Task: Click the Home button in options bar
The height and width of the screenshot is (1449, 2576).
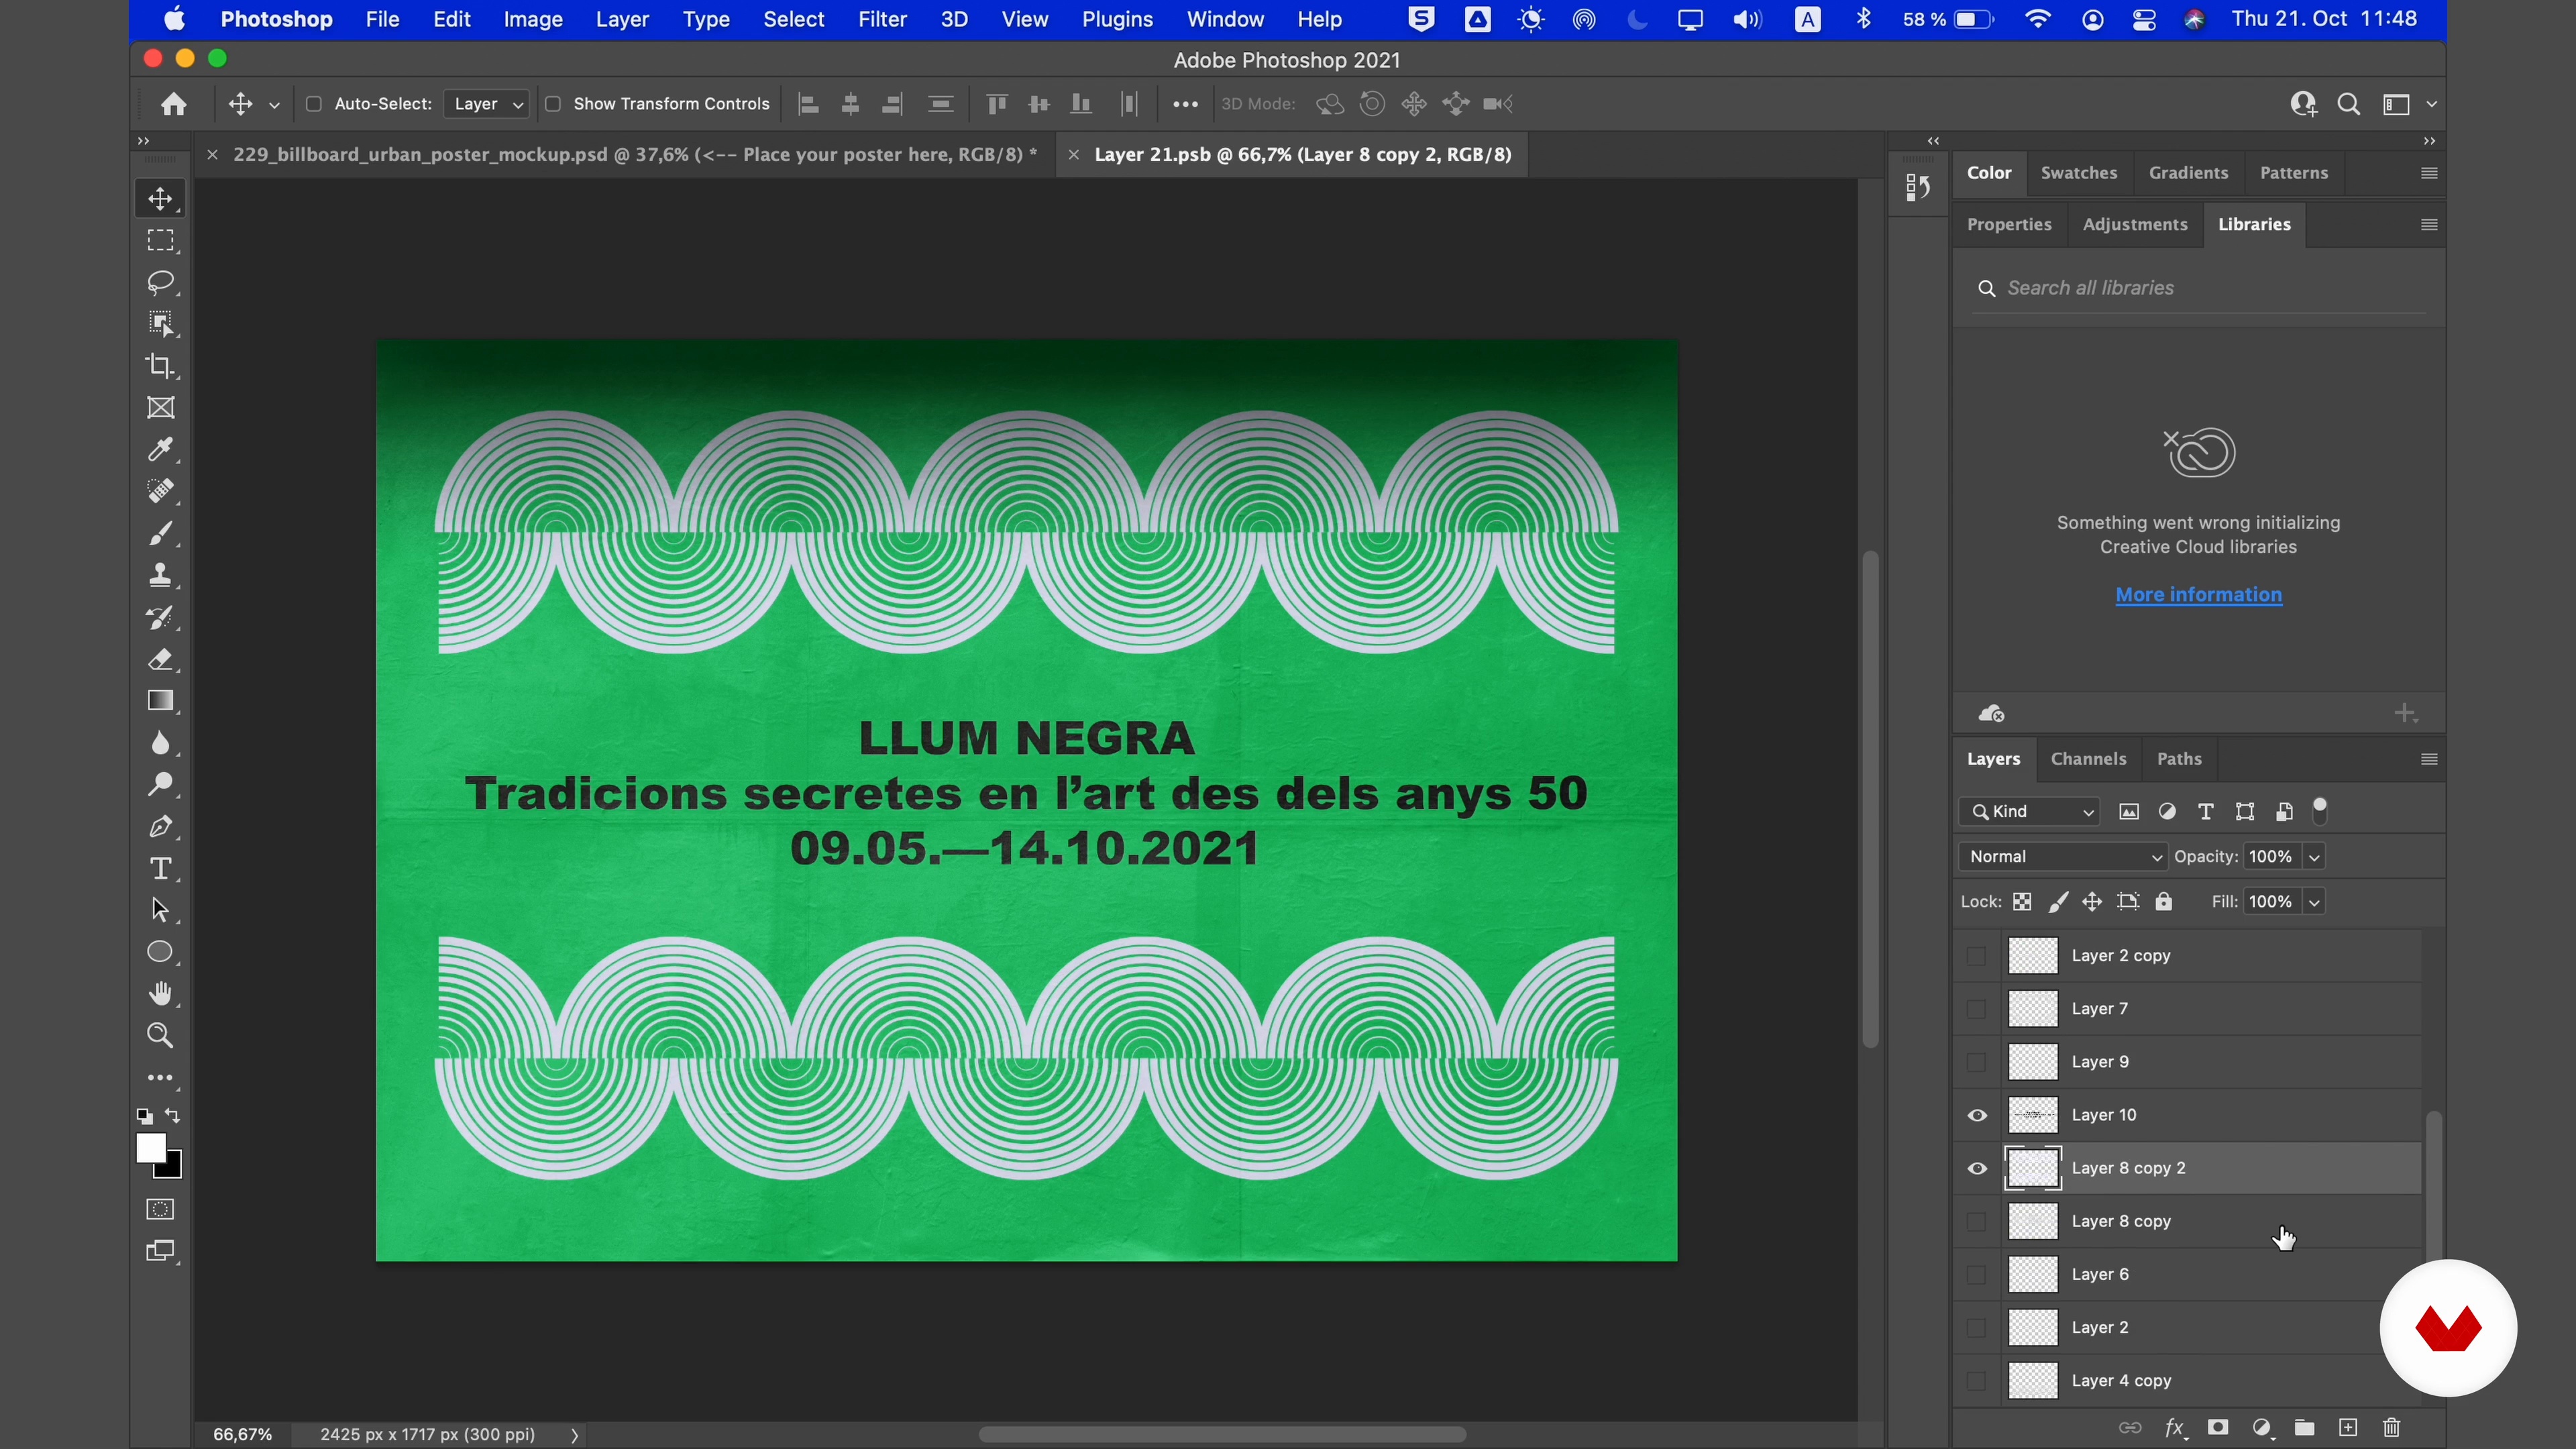Action: point(174,104)
